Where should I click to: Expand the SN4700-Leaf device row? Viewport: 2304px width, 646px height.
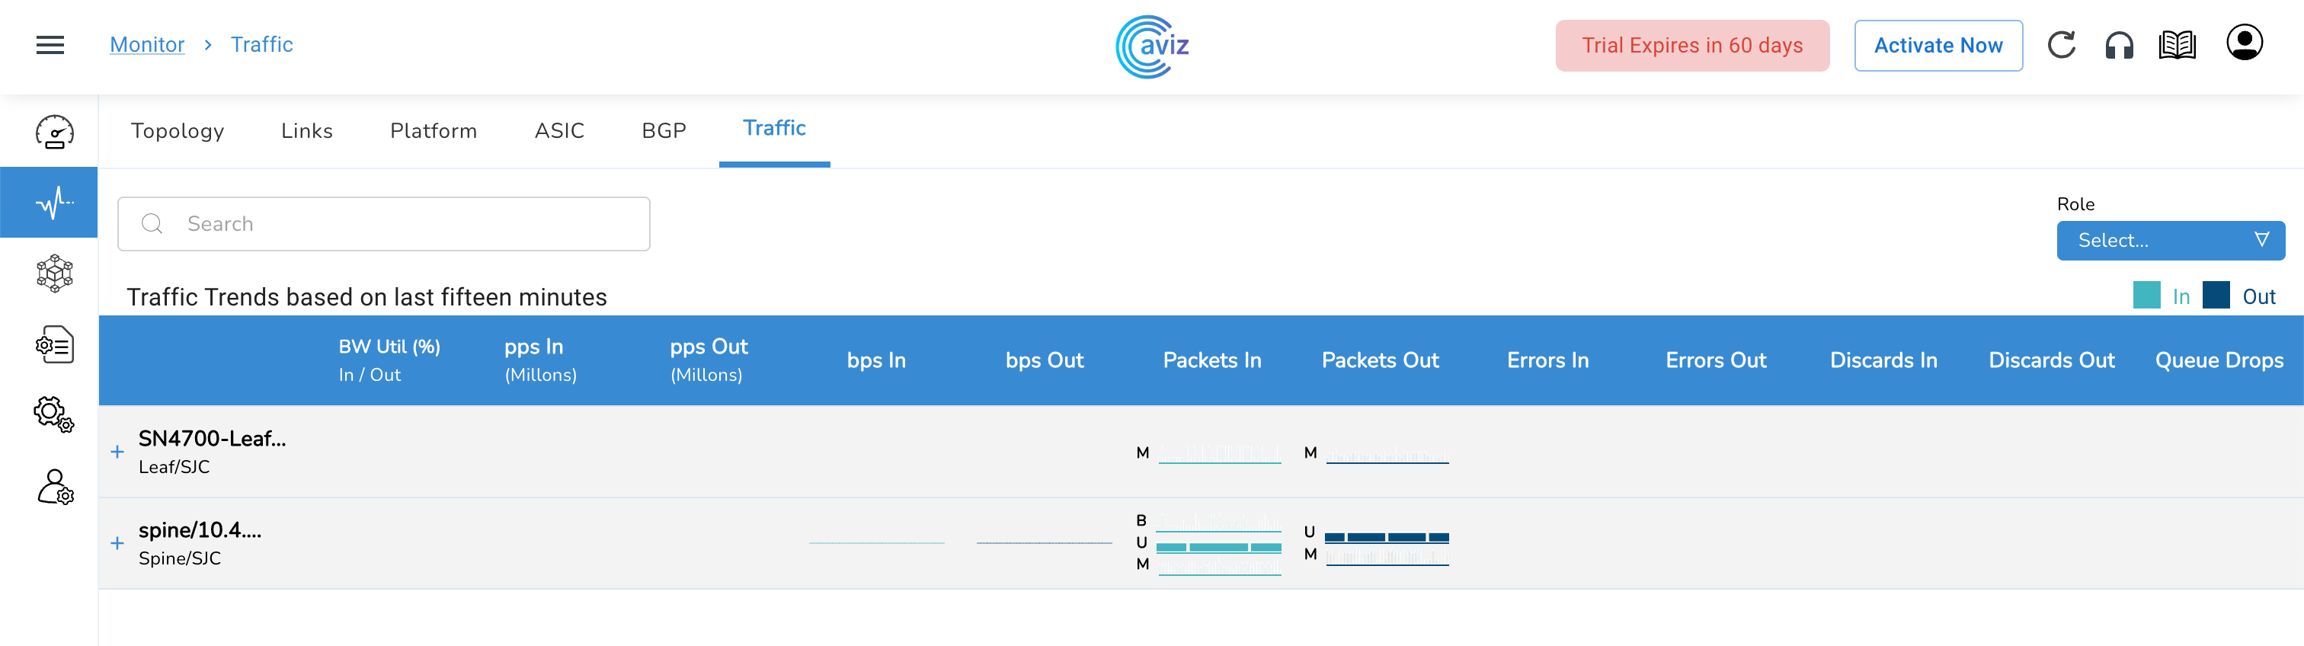click(x=117, y=452)
